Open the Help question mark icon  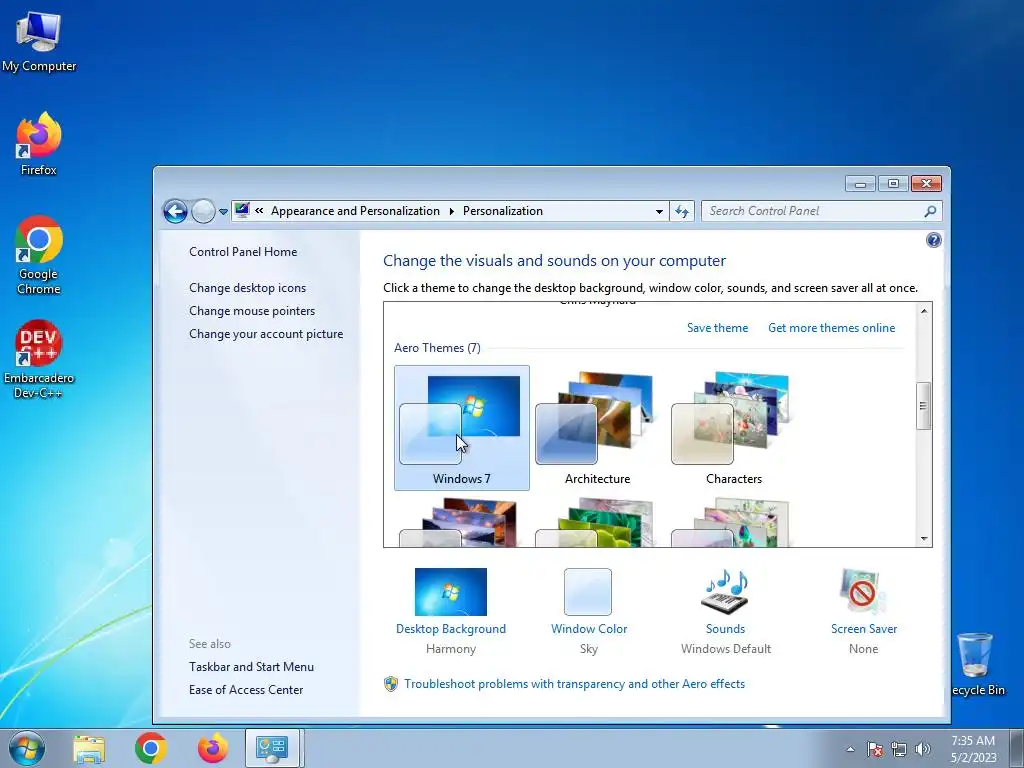[934, 240]
